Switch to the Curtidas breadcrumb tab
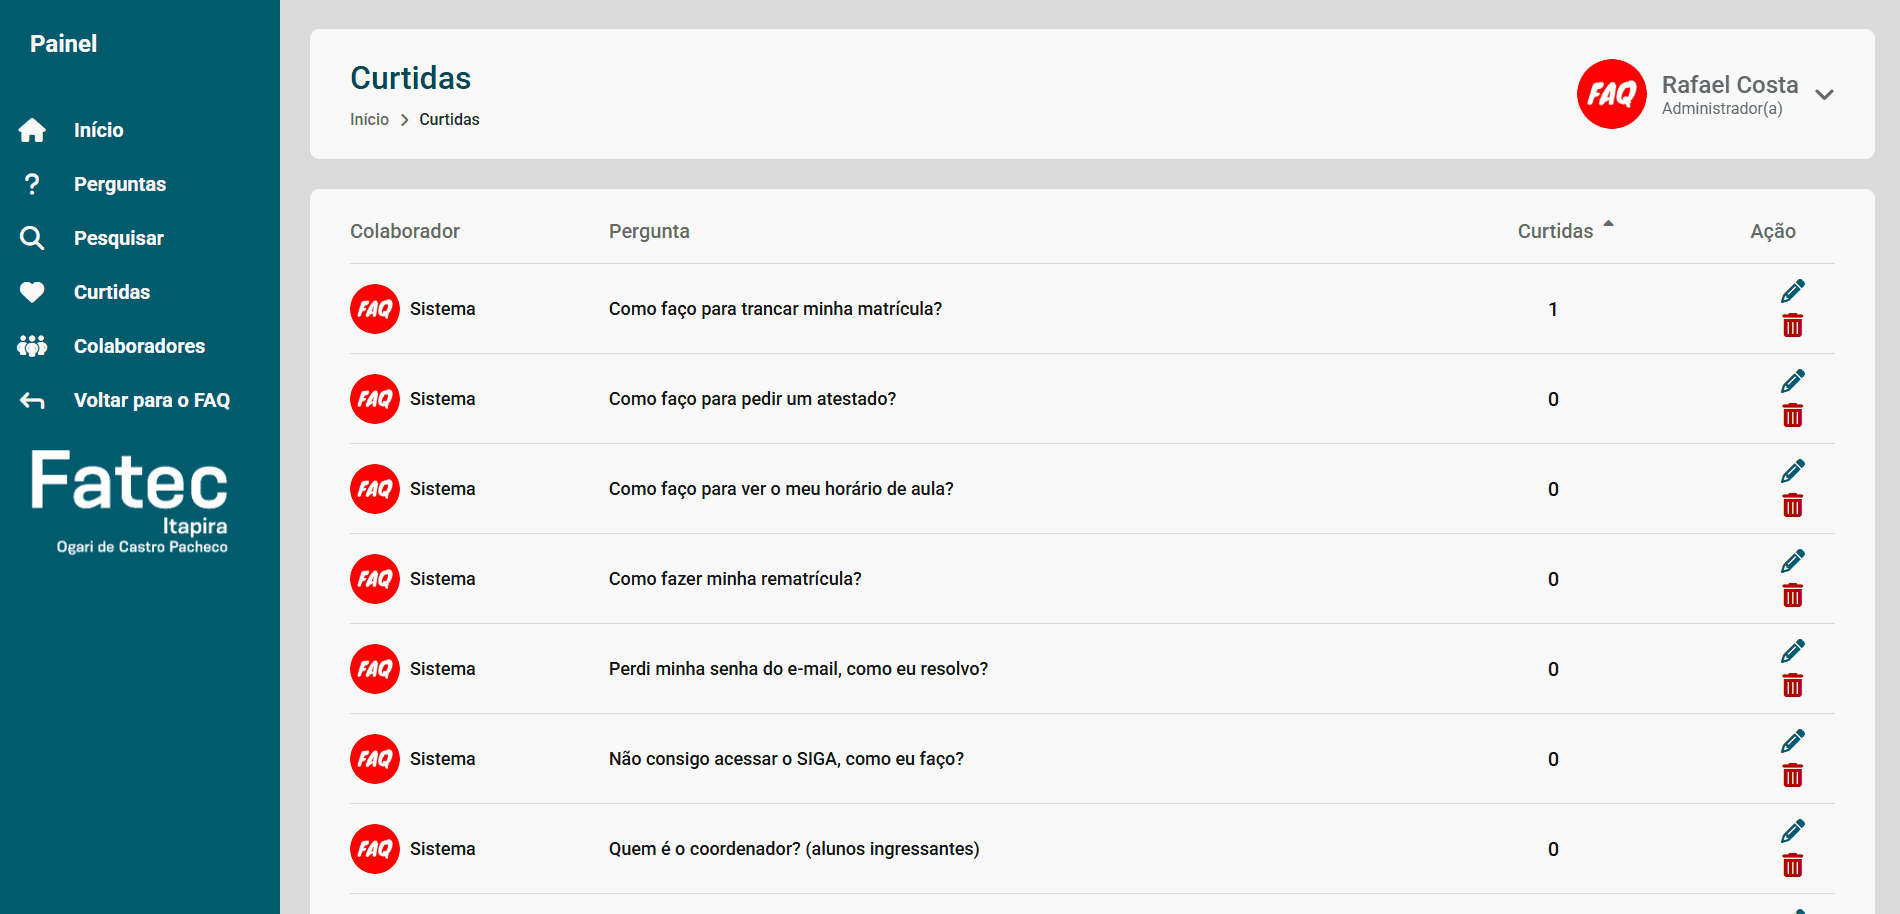This screenshot has width=1900, height=914. click(x=448, y=119)
